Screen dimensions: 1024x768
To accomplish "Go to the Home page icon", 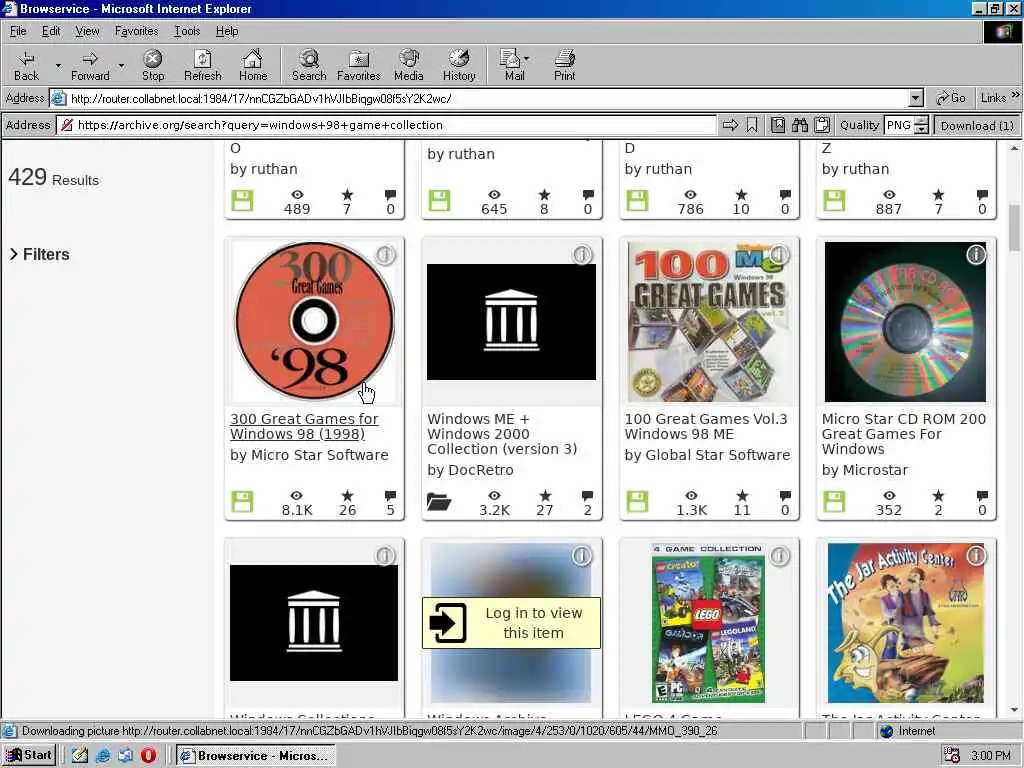I will [253, 65].
